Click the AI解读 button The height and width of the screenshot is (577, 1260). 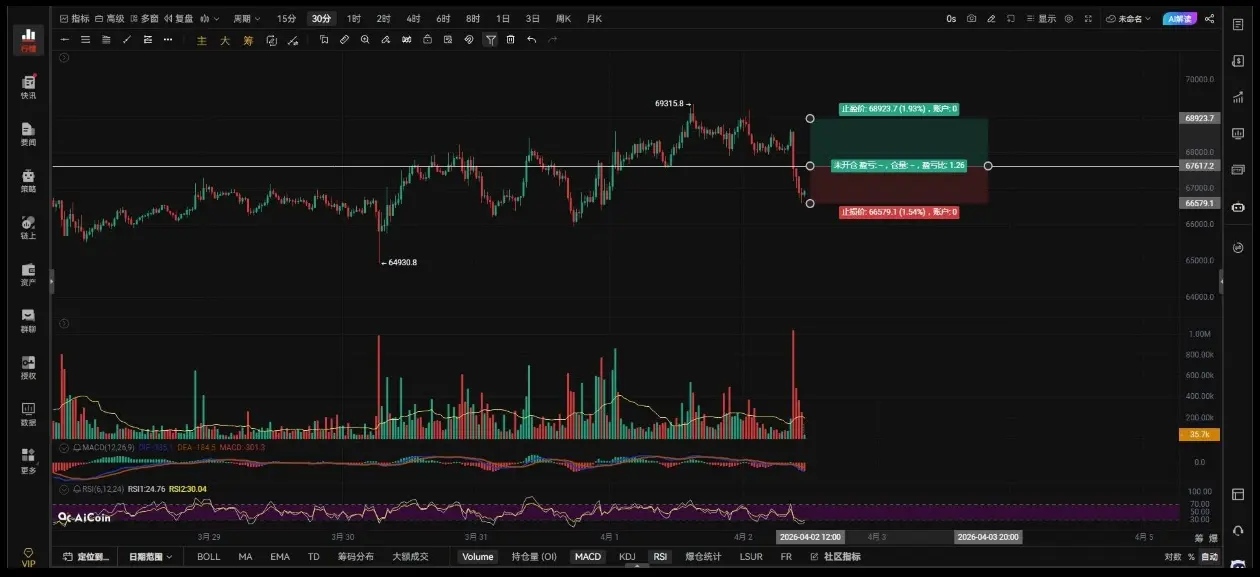[1180, 18]
